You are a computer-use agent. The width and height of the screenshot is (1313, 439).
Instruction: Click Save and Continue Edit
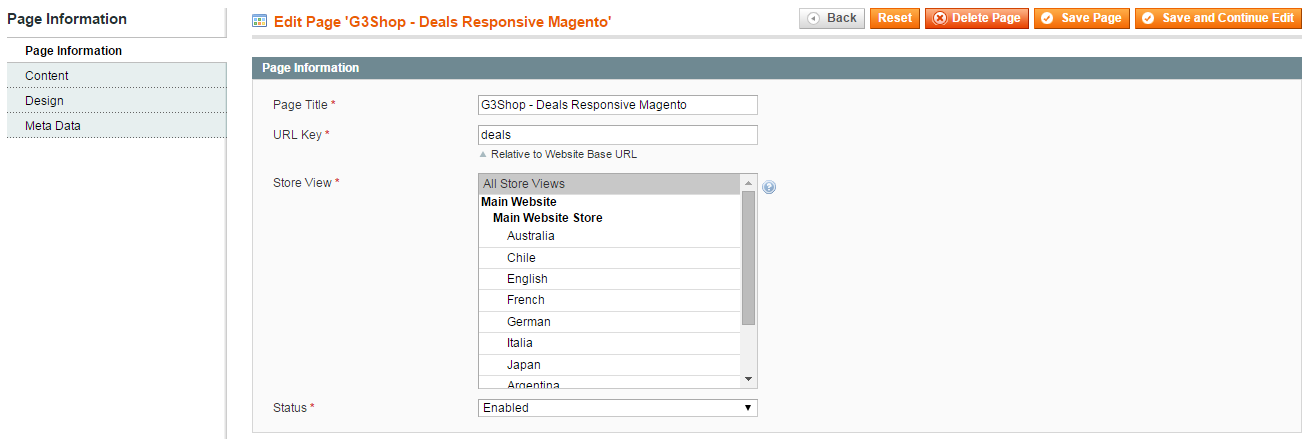[1218, 18]
